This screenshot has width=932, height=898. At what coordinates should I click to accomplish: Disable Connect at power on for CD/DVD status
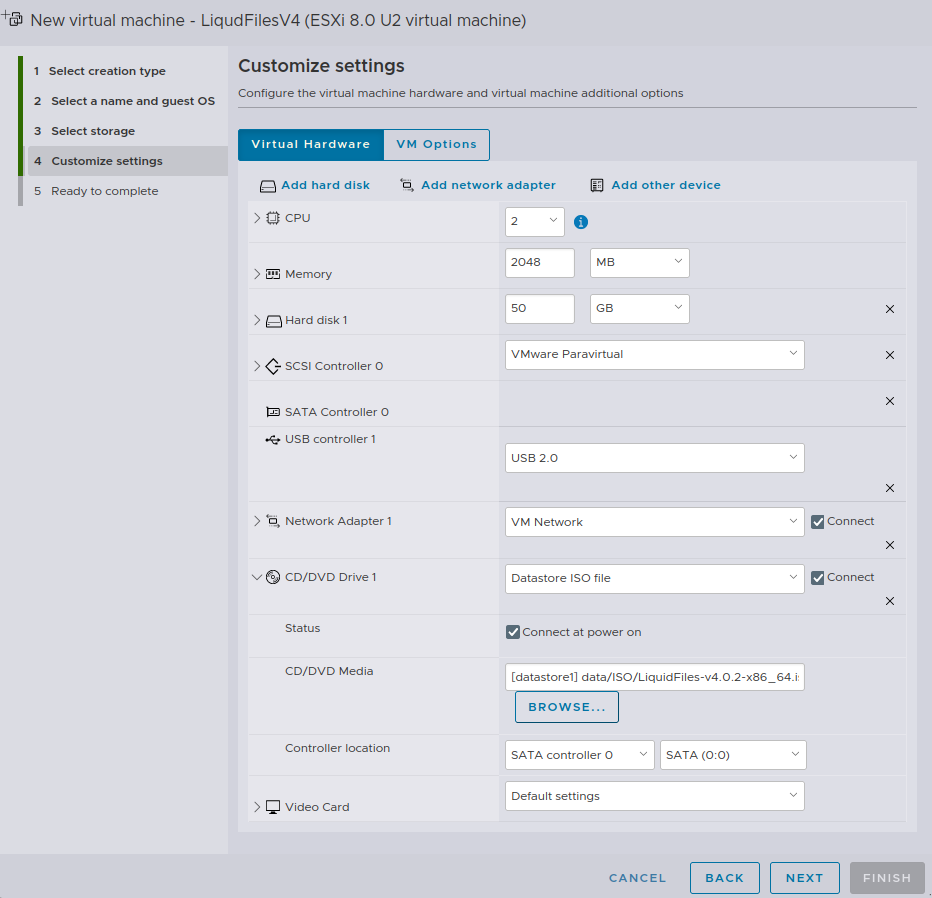point(513,631)
